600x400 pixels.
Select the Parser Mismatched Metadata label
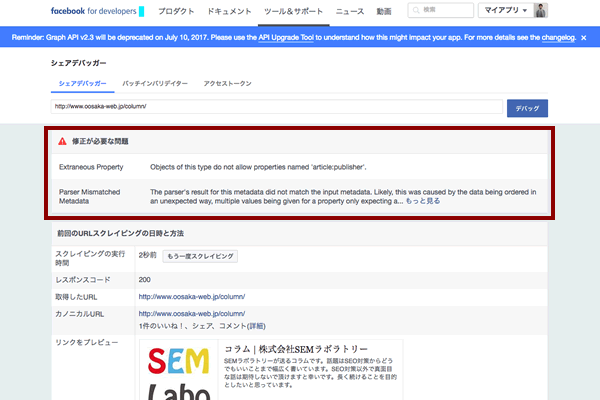(x=90, y=196)
